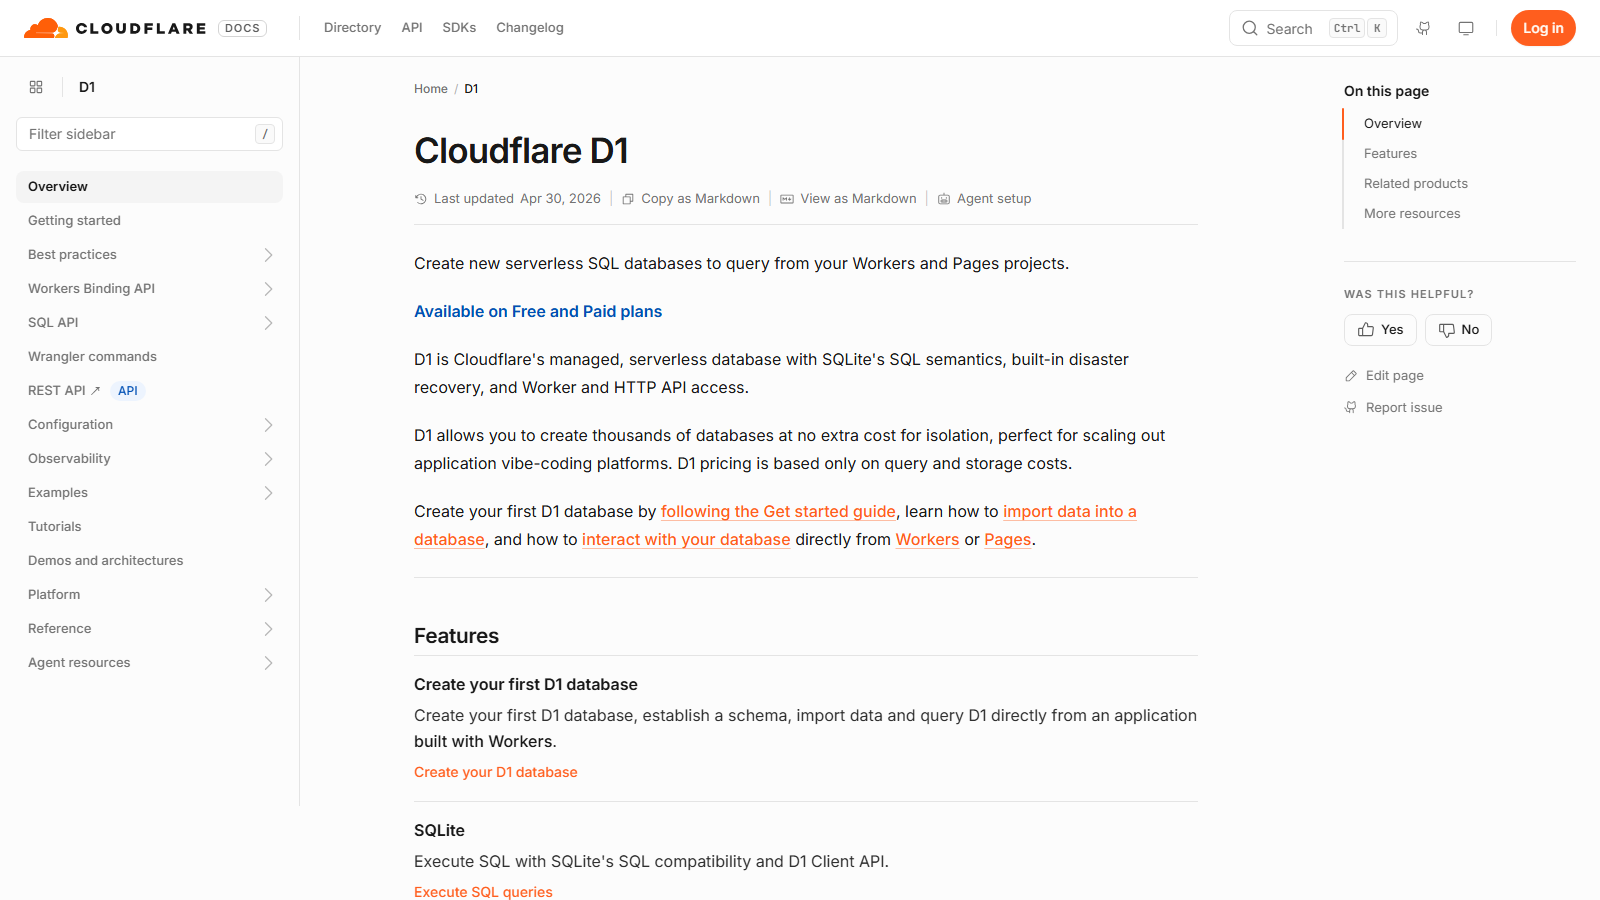Click the Create your D1 database link
Image resolution: width=1600 pixels, height=900 pixels.
[496, 772]
